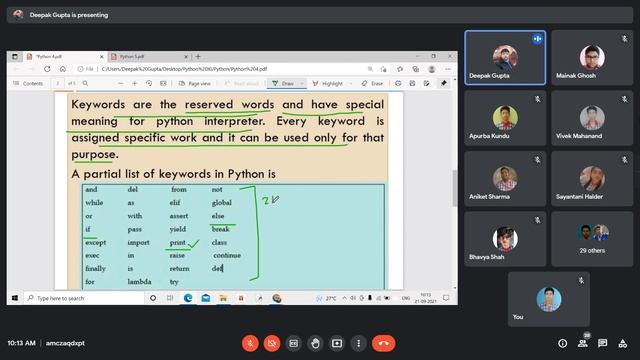Open File Explorer from the taskbar
Screen dimensions: 640x360
pos(223,298)
